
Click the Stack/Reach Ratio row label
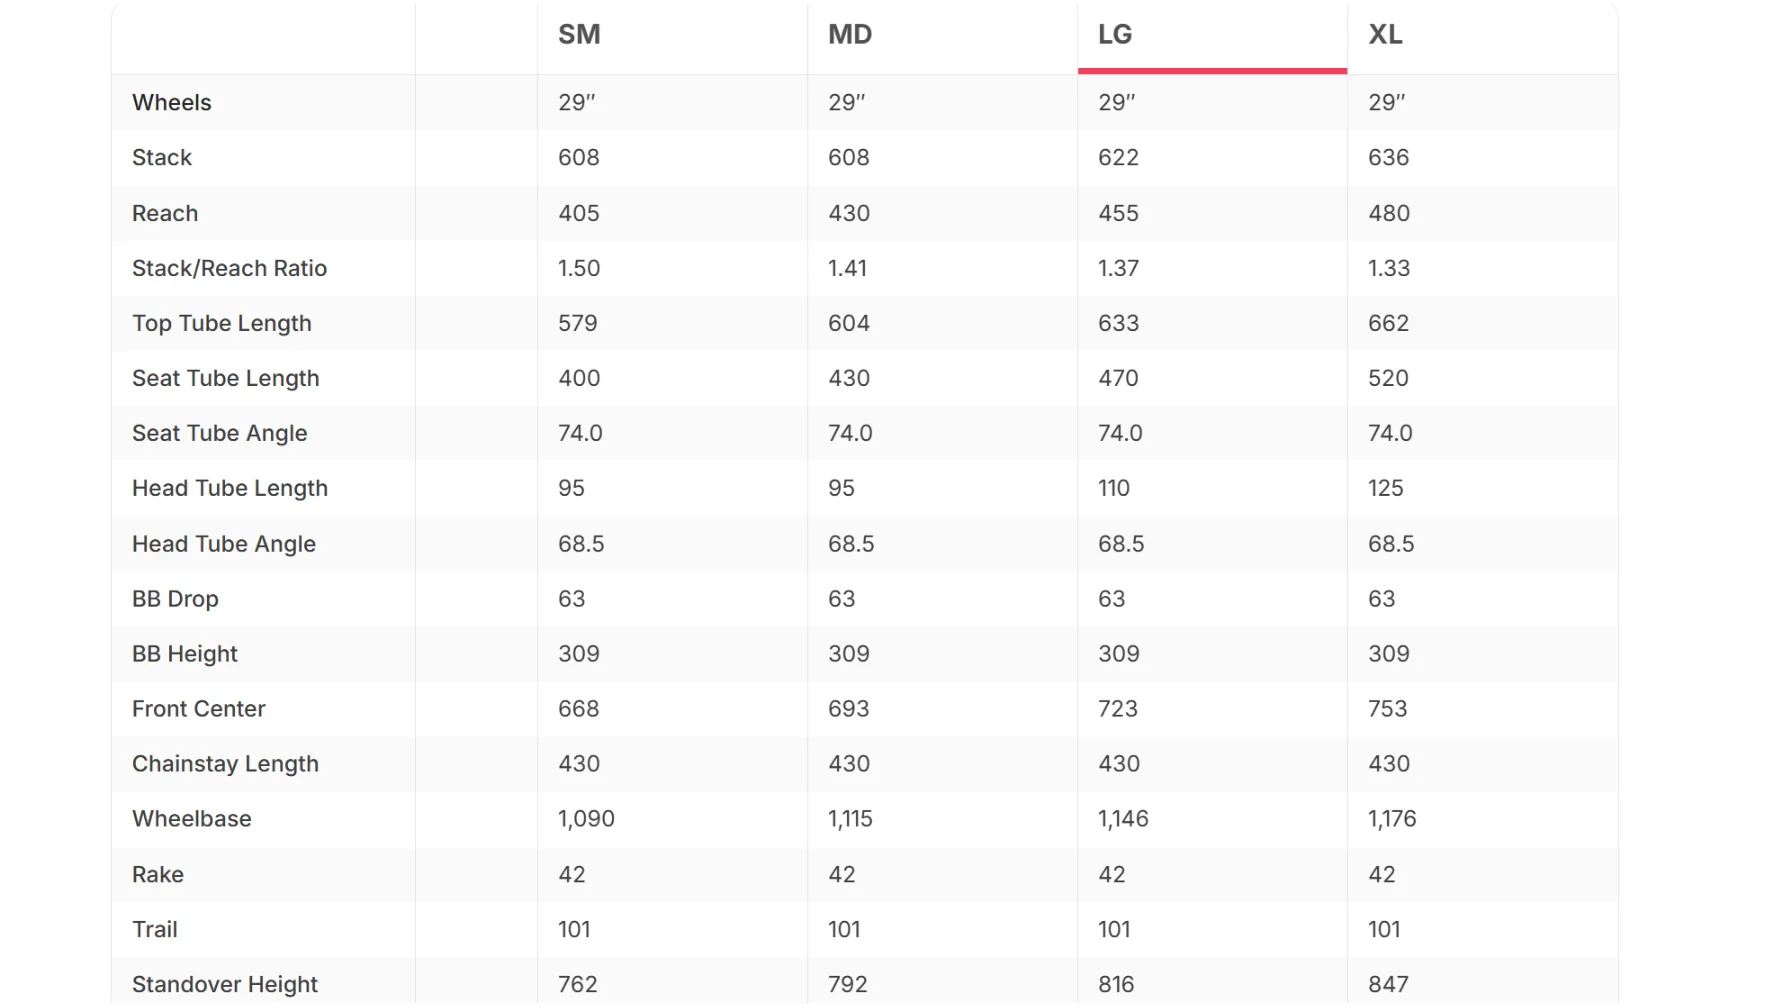coord(229,268)
